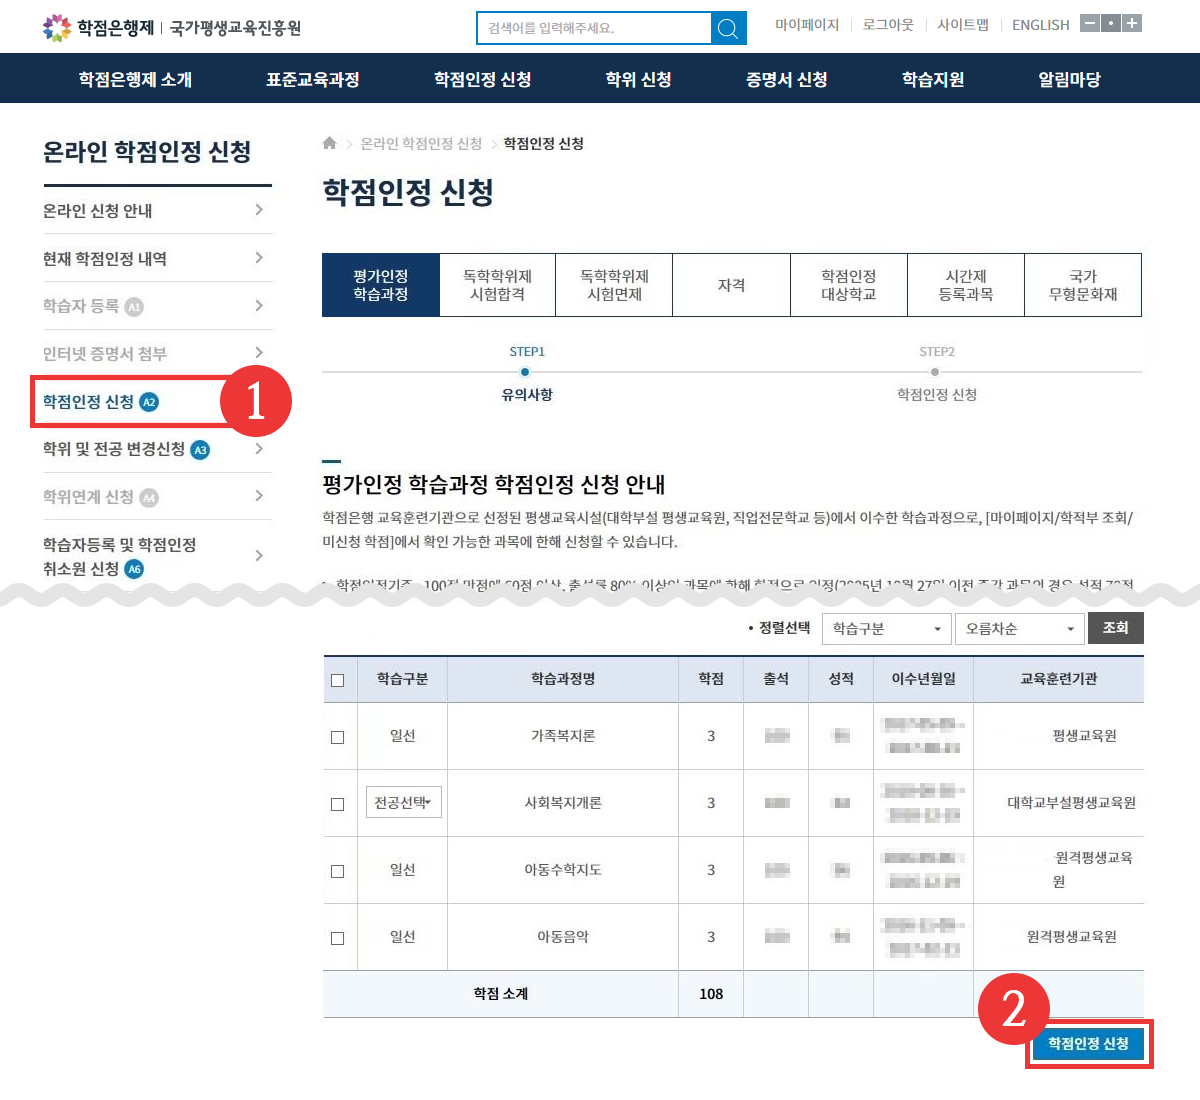Tick the 아동음악 row checkbox
This screenshot has width=1200, height=1100.
coord(337,938)
